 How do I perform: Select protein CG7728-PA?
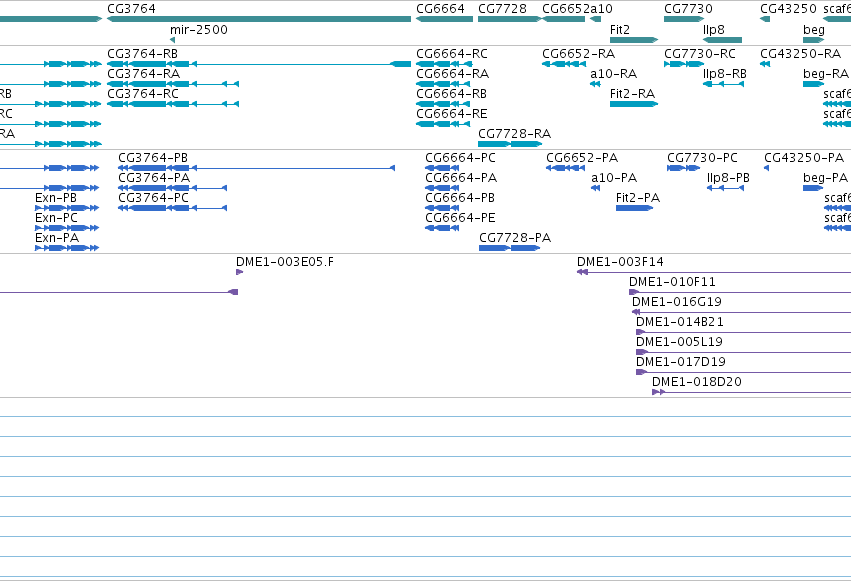click(510, 248)
